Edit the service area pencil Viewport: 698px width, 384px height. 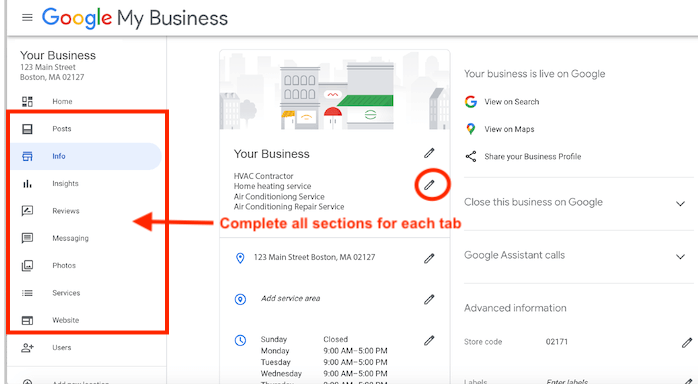point(429,299)
